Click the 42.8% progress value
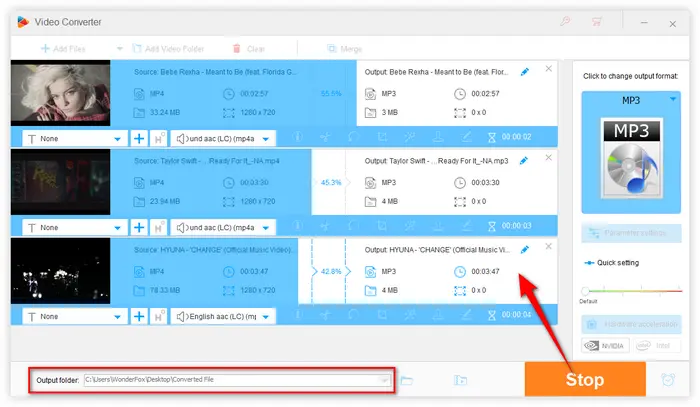 (x=331, y=271)
